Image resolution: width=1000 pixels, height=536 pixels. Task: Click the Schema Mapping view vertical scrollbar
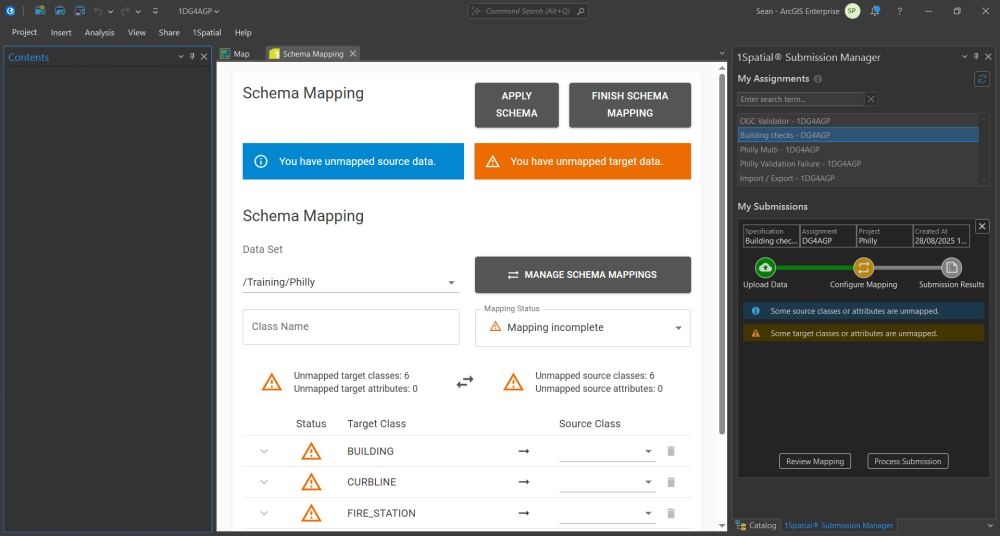coord(722,254)
